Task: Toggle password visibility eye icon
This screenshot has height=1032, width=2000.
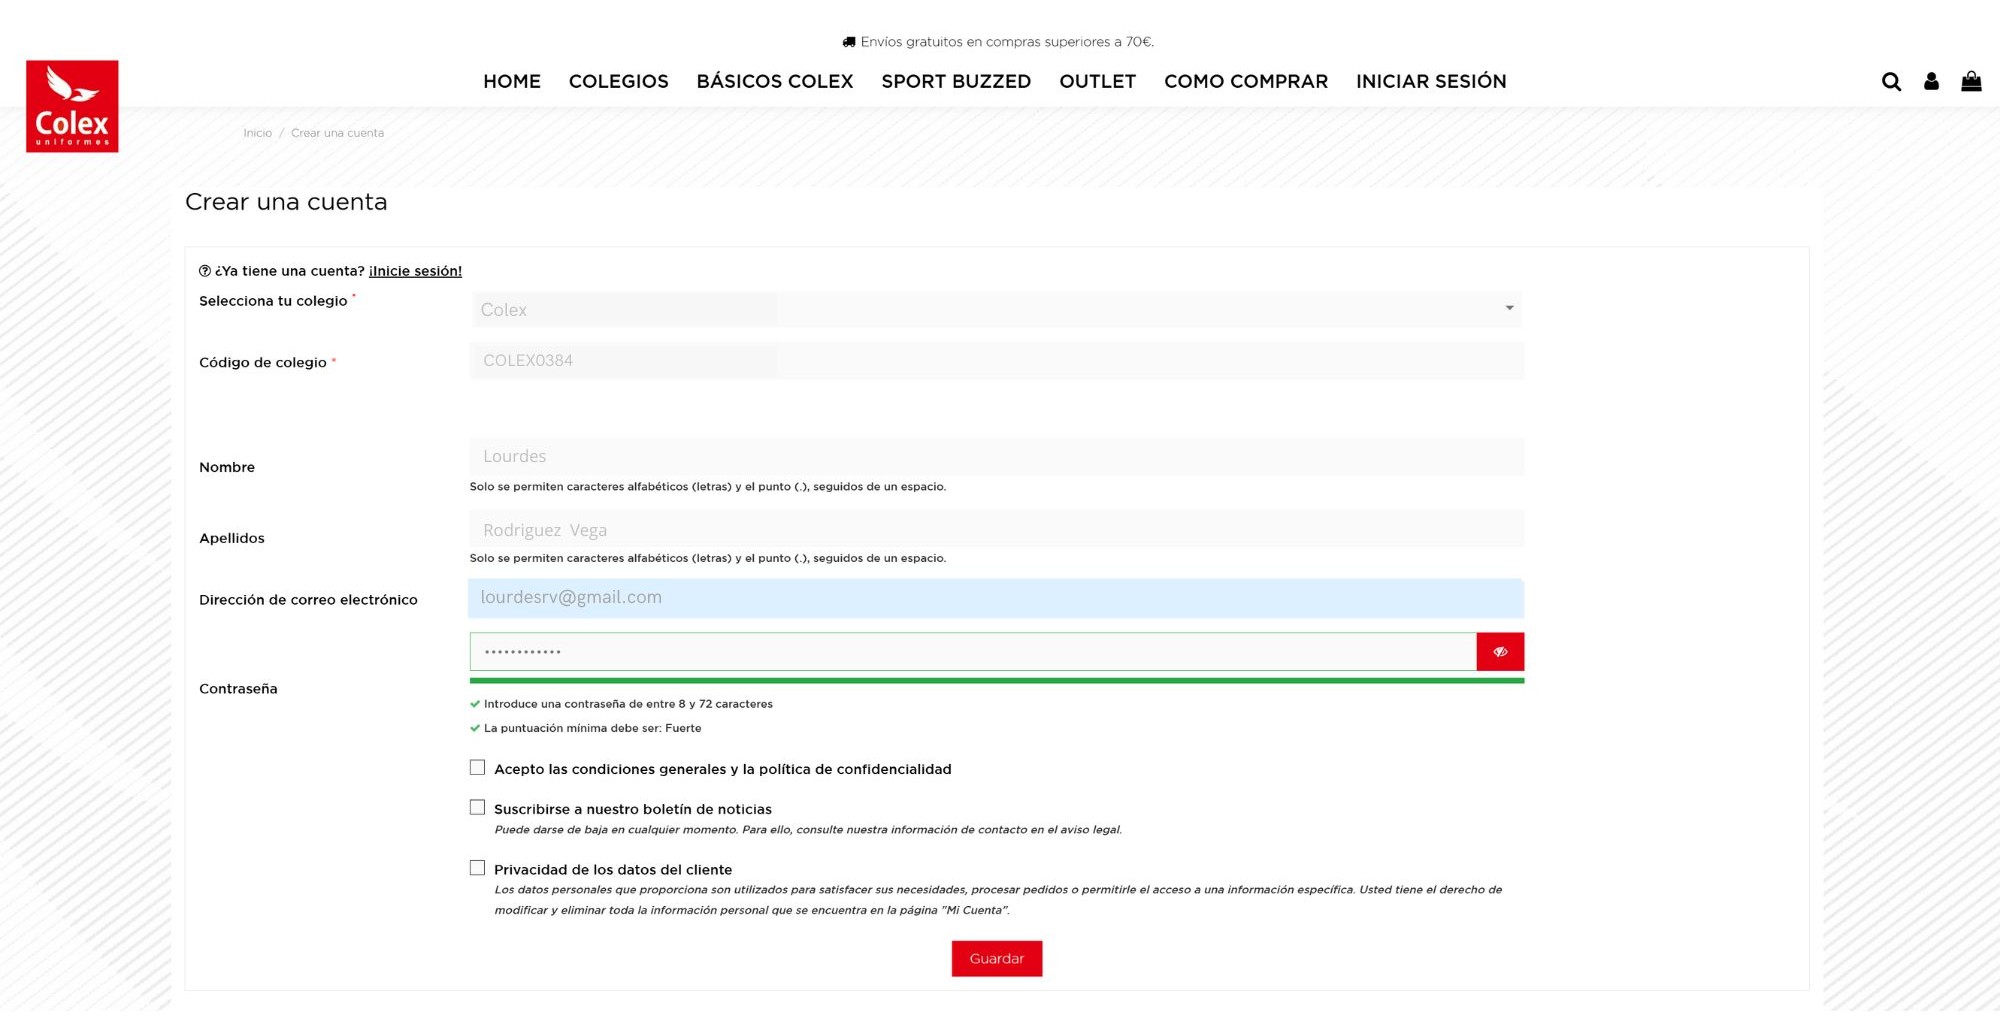Action: pyautogui.click(x=1500, y=652)
